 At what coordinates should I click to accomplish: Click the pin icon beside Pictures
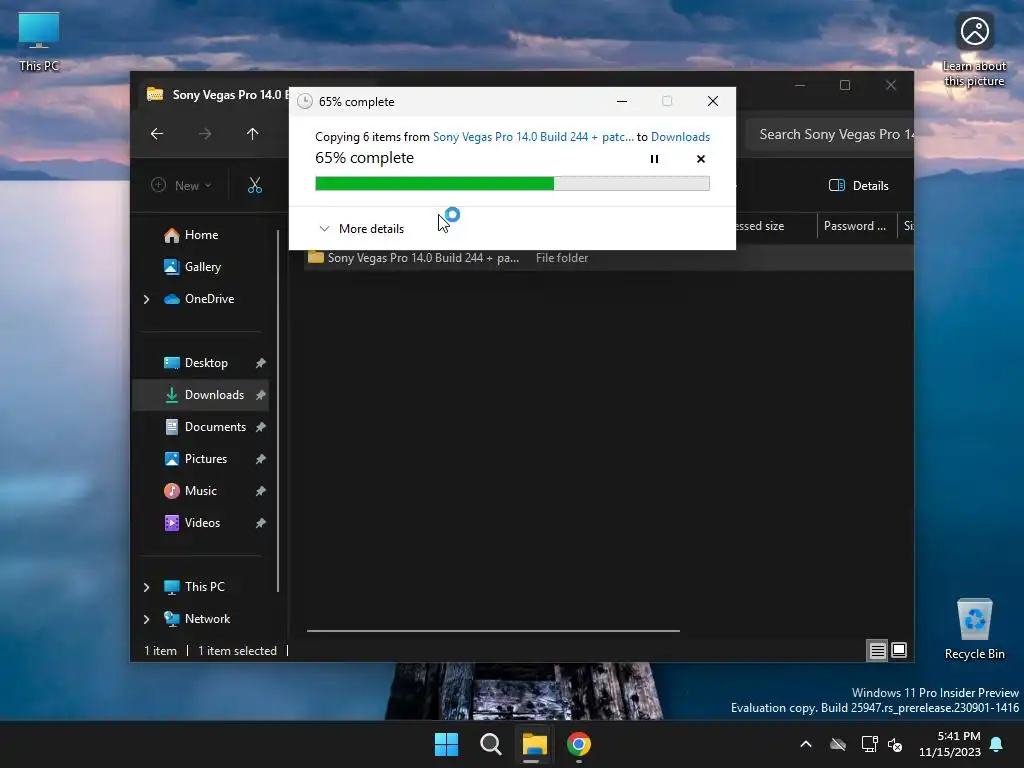tap(261, 459)
